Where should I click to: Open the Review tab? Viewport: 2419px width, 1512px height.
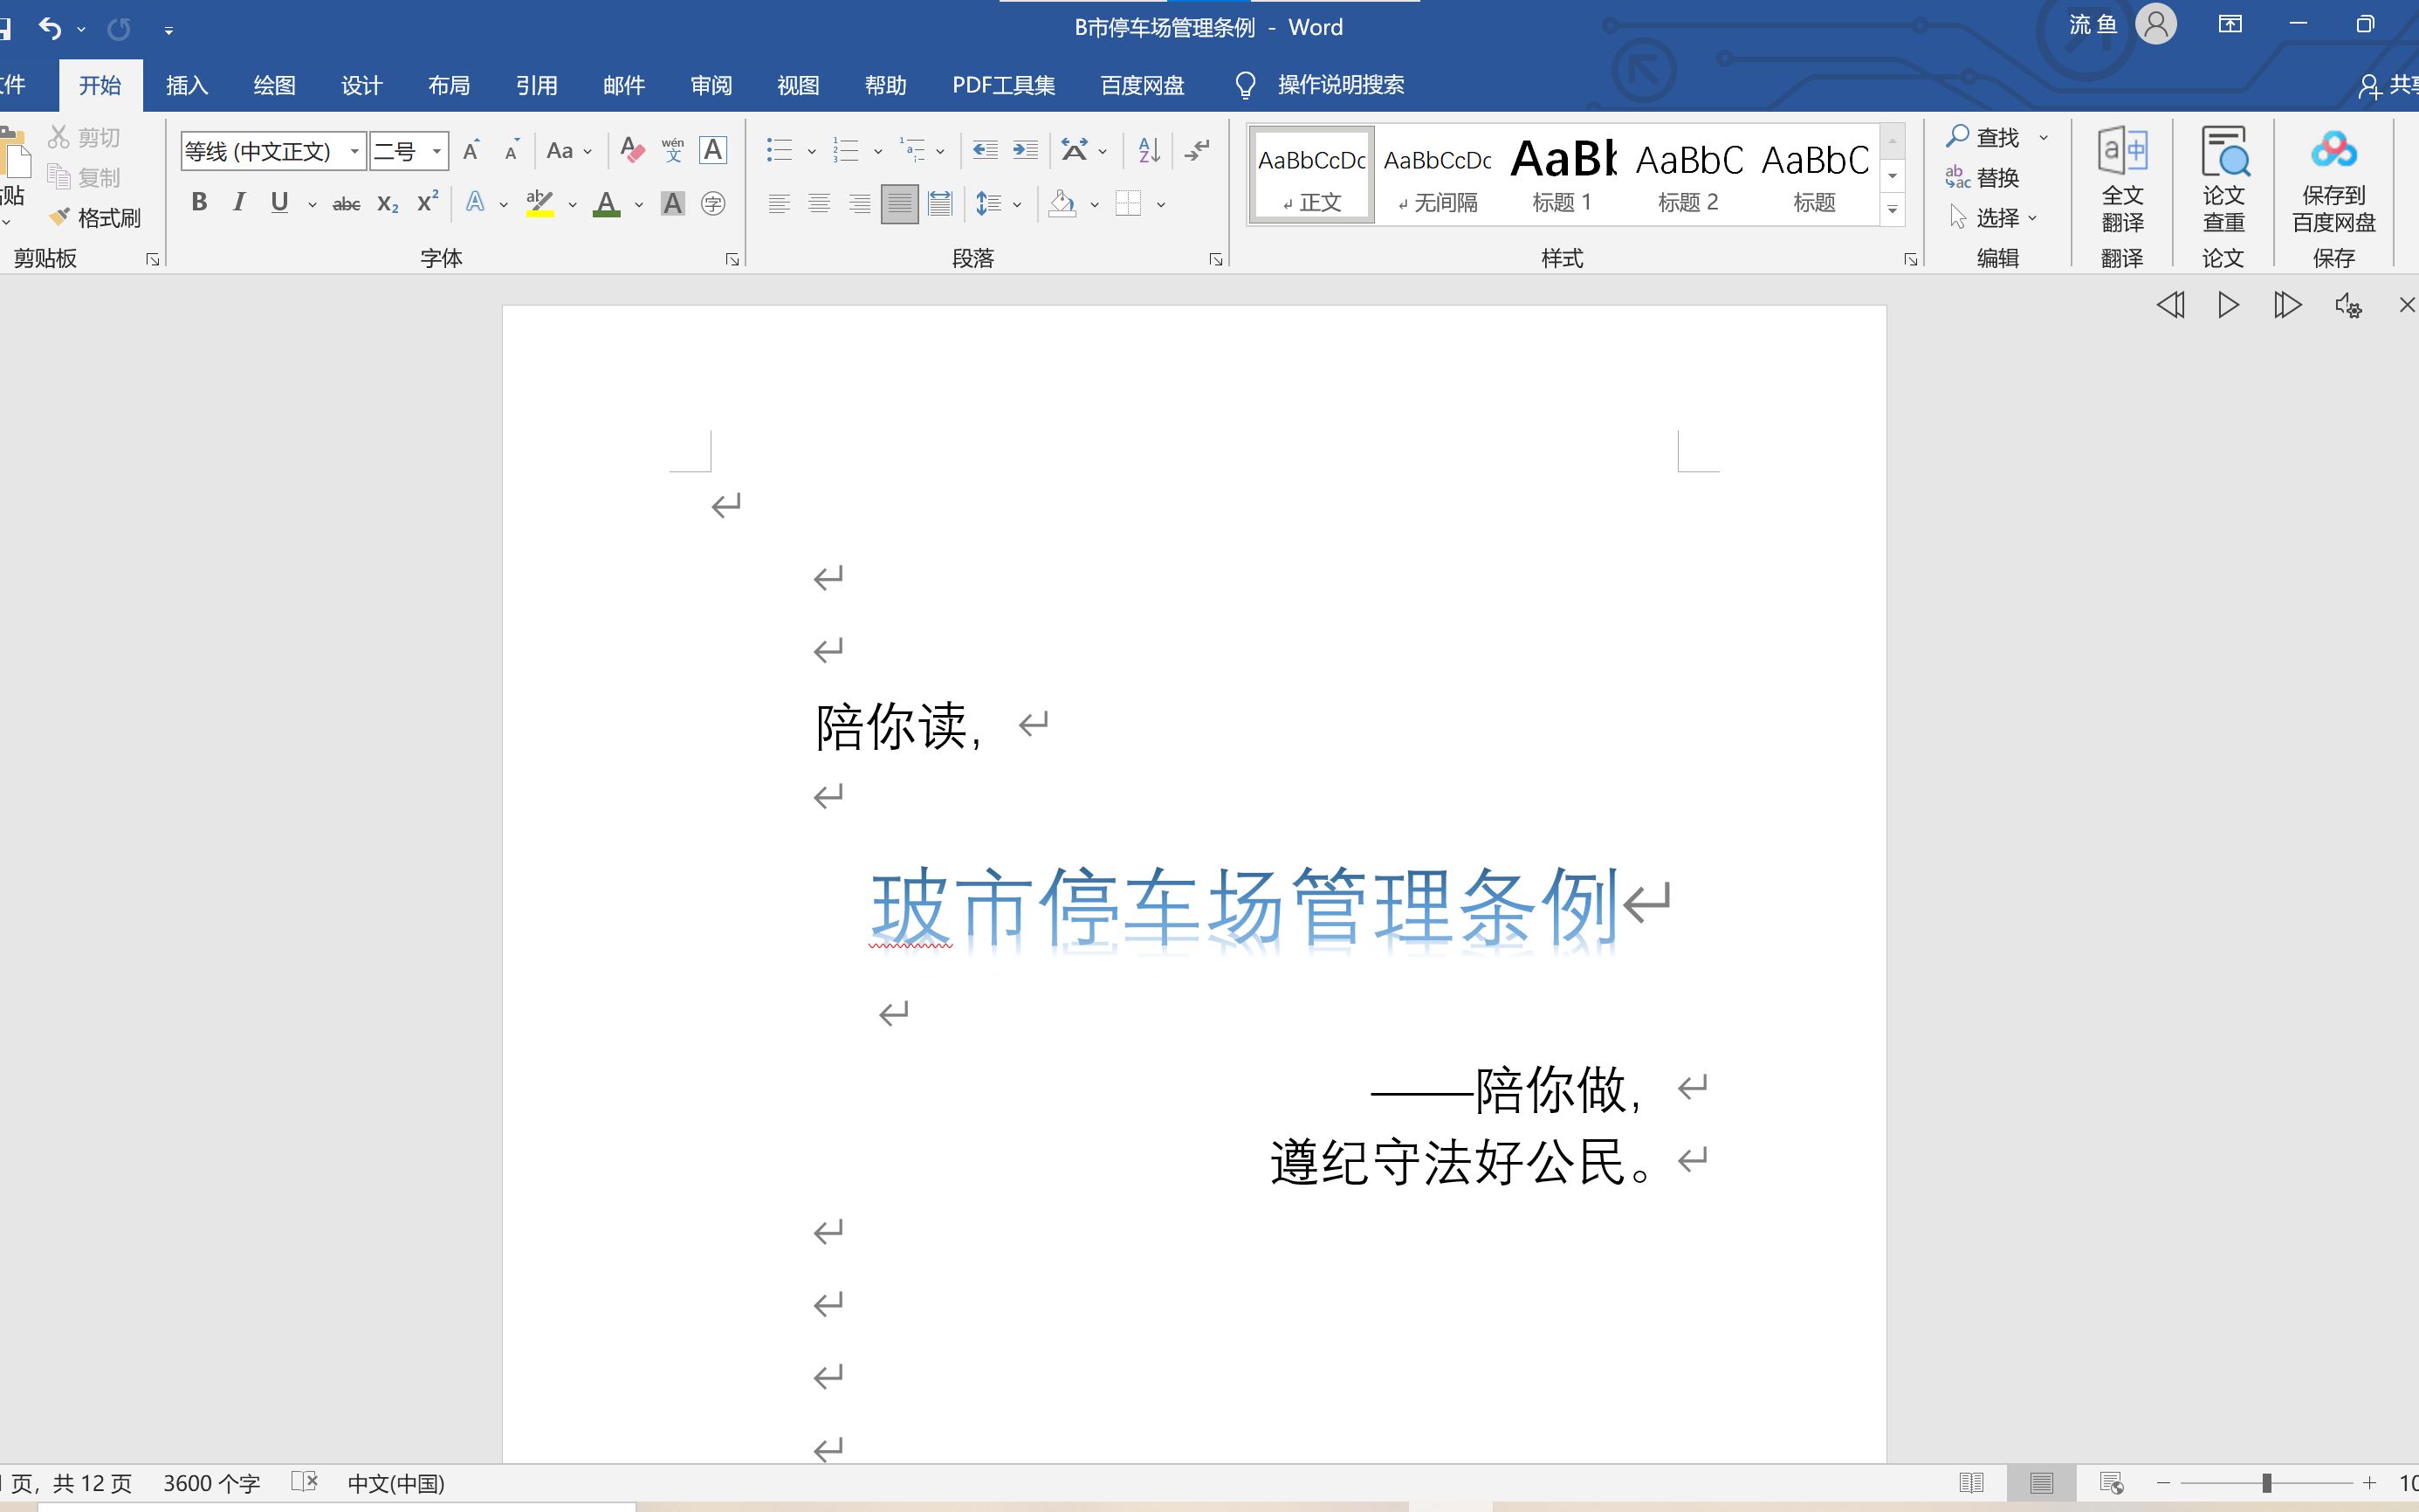tap(711, 85)
